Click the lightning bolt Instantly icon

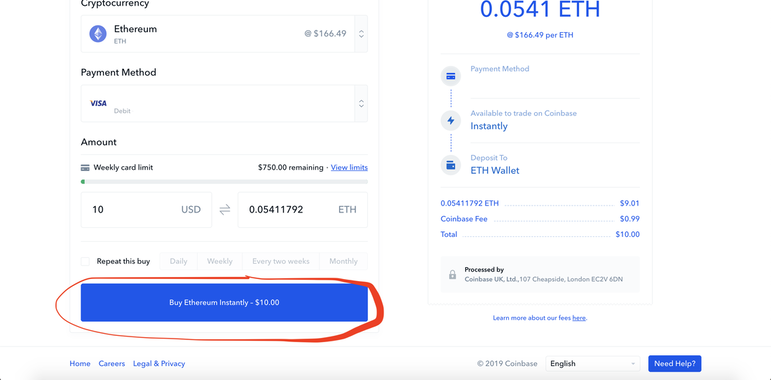tap(450, 121)
